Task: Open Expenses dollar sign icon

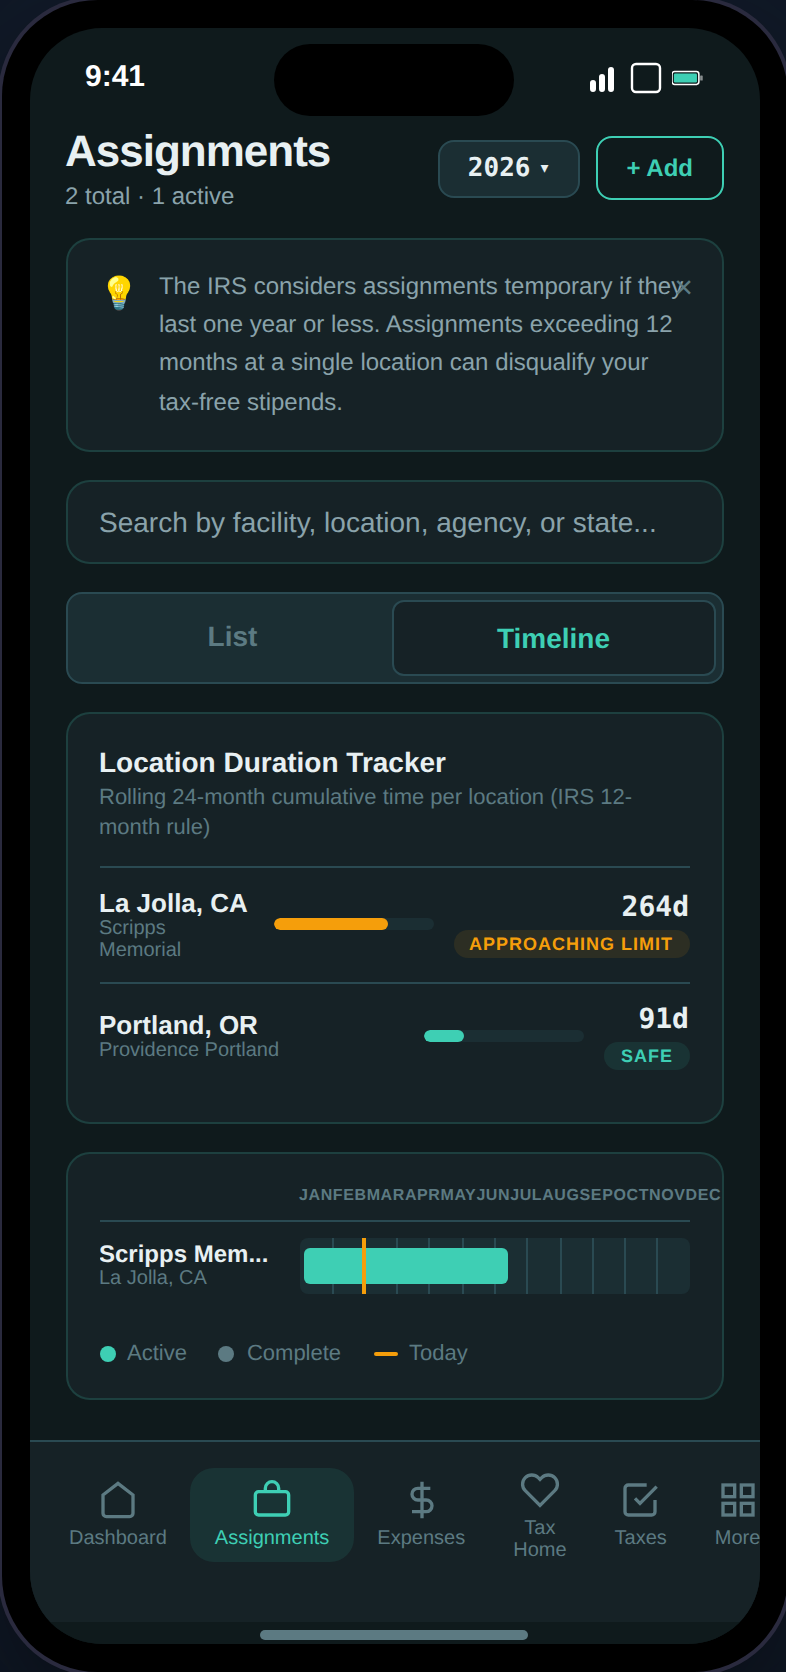Action: click(421, 1500)
